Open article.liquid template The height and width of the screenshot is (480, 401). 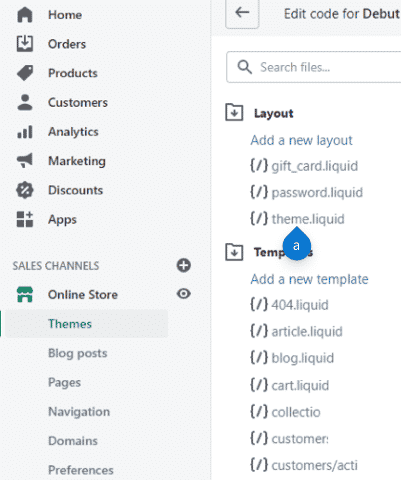[307, 331]
